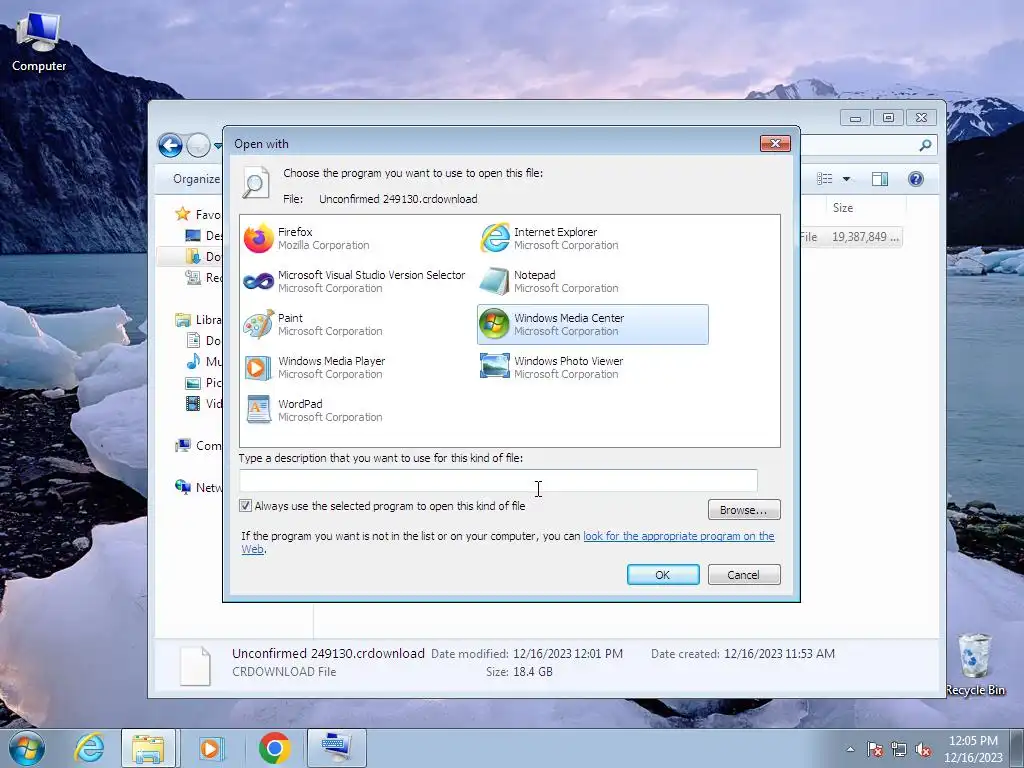The height and width of the screenshot is (768, 1024).
Task: Select the Computer desktop icon
Action: 39,42
